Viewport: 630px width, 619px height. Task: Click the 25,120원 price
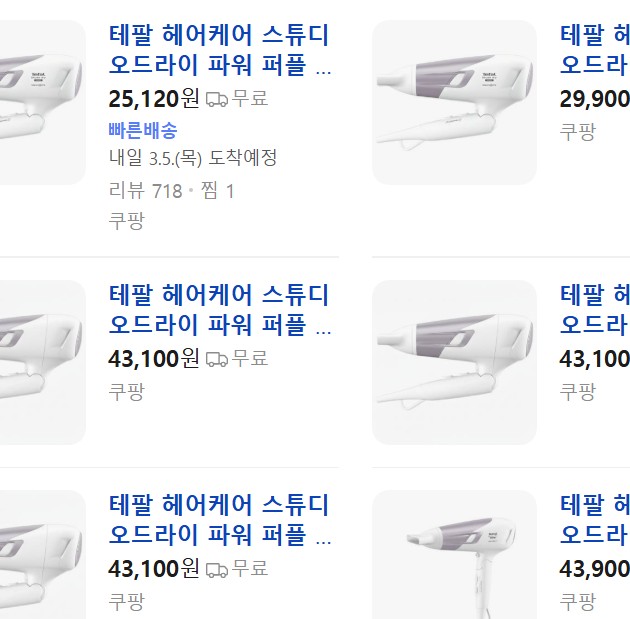point(154,99)
